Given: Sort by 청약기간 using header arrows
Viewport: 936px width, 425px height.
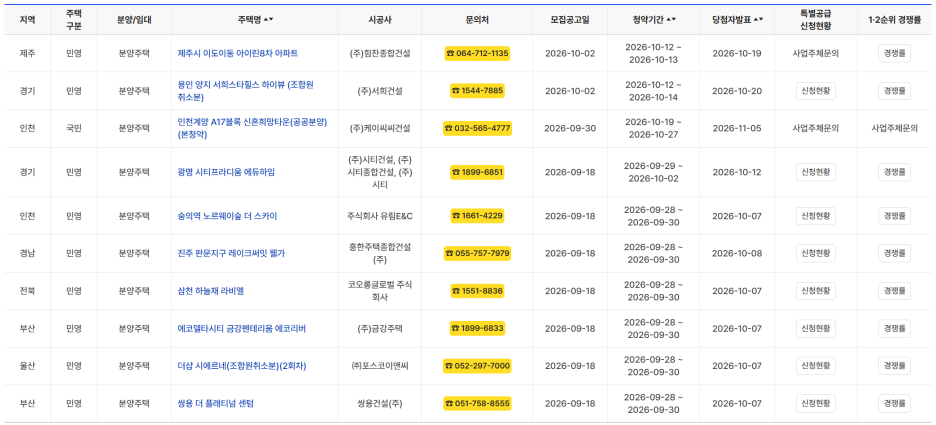Looking at the screenshot, I should (672, 19).
